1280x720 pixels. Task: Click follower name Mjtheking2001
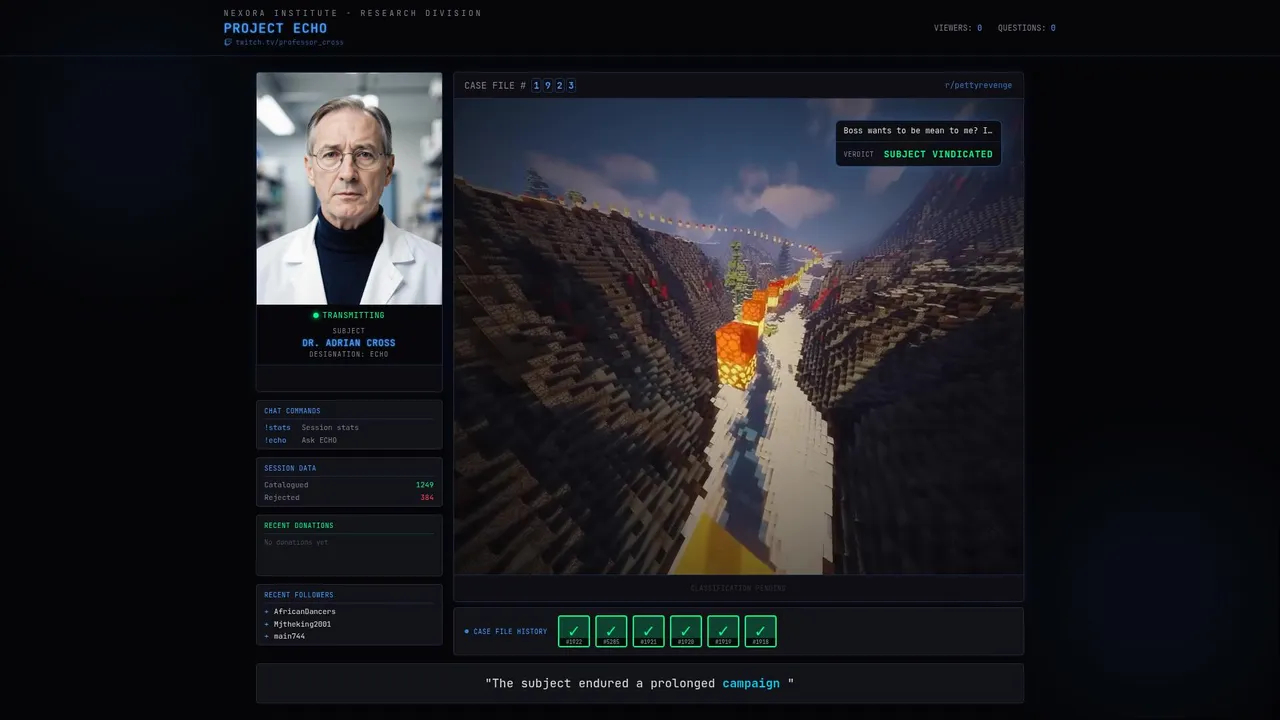click(x=302, y=624)
